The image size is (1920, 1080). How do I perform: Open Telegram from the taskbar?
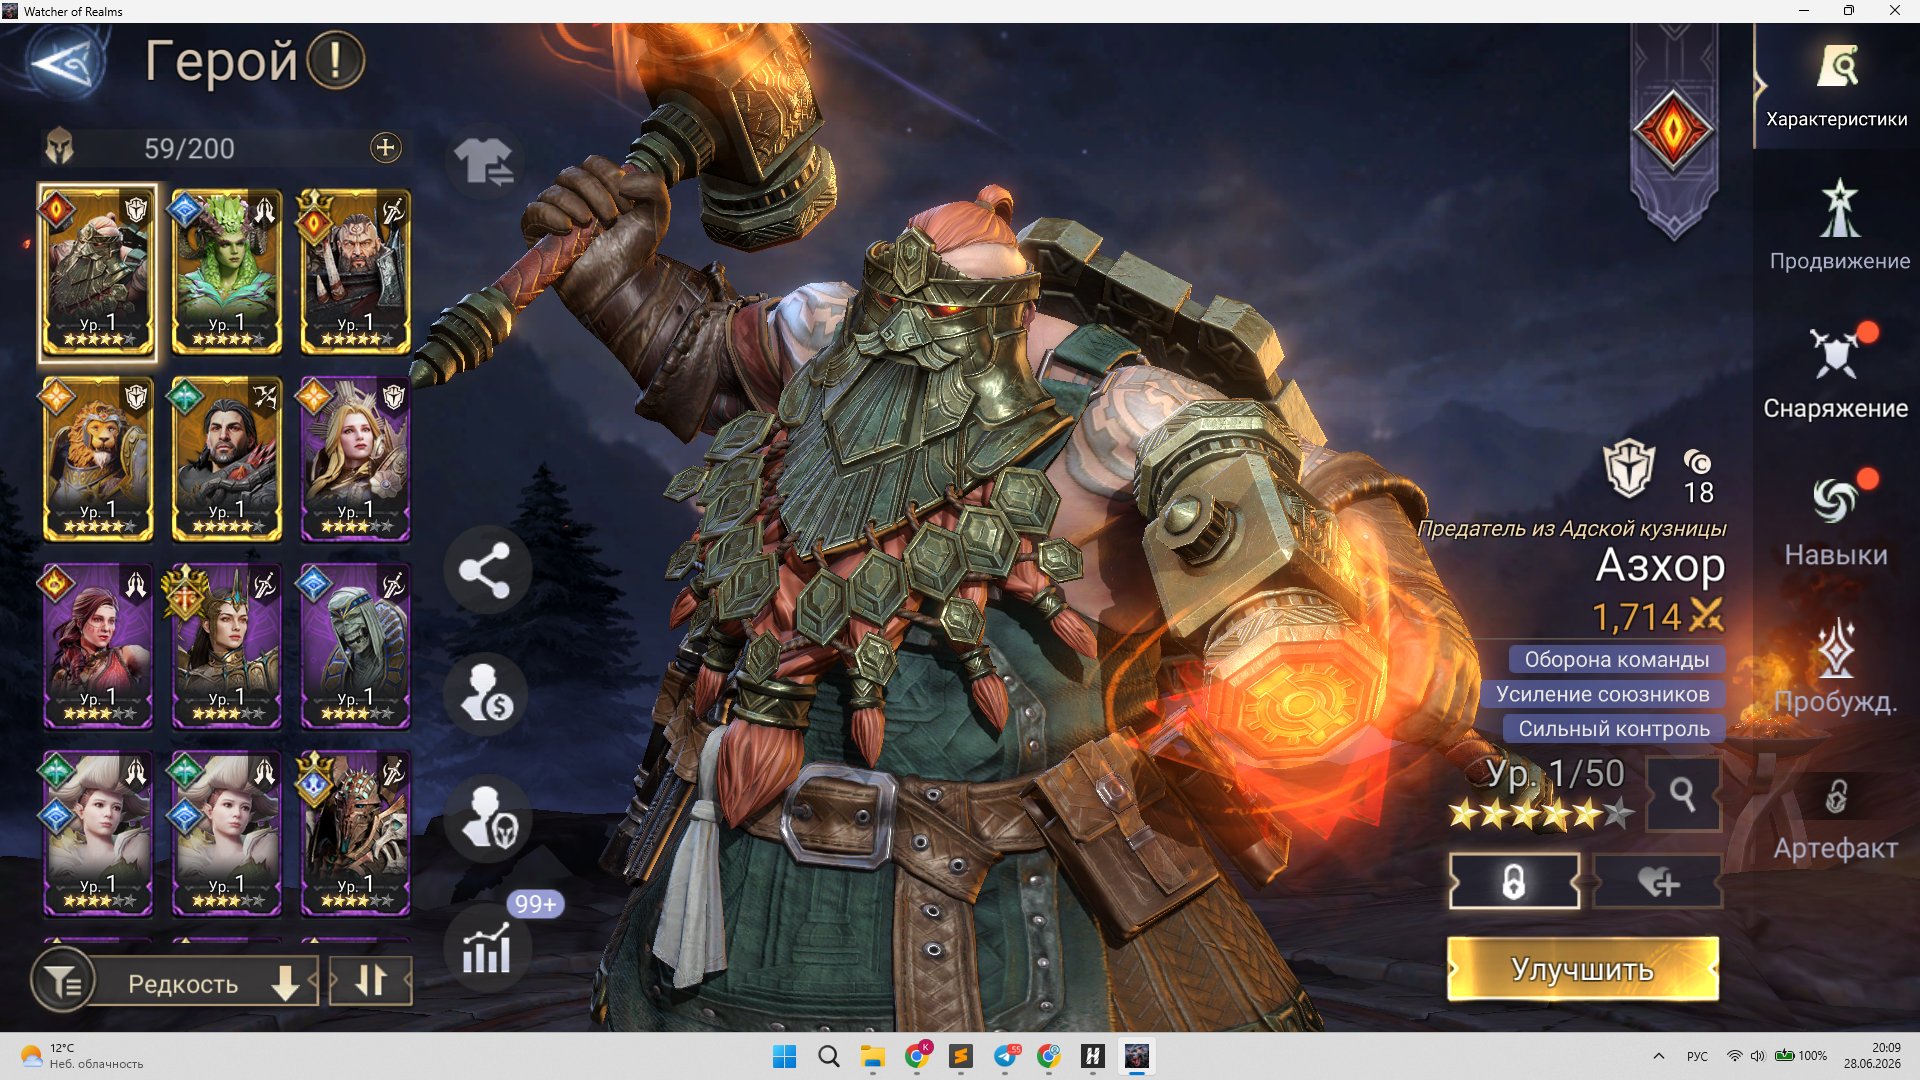pyautogui.click(x=1006, y=1056)
